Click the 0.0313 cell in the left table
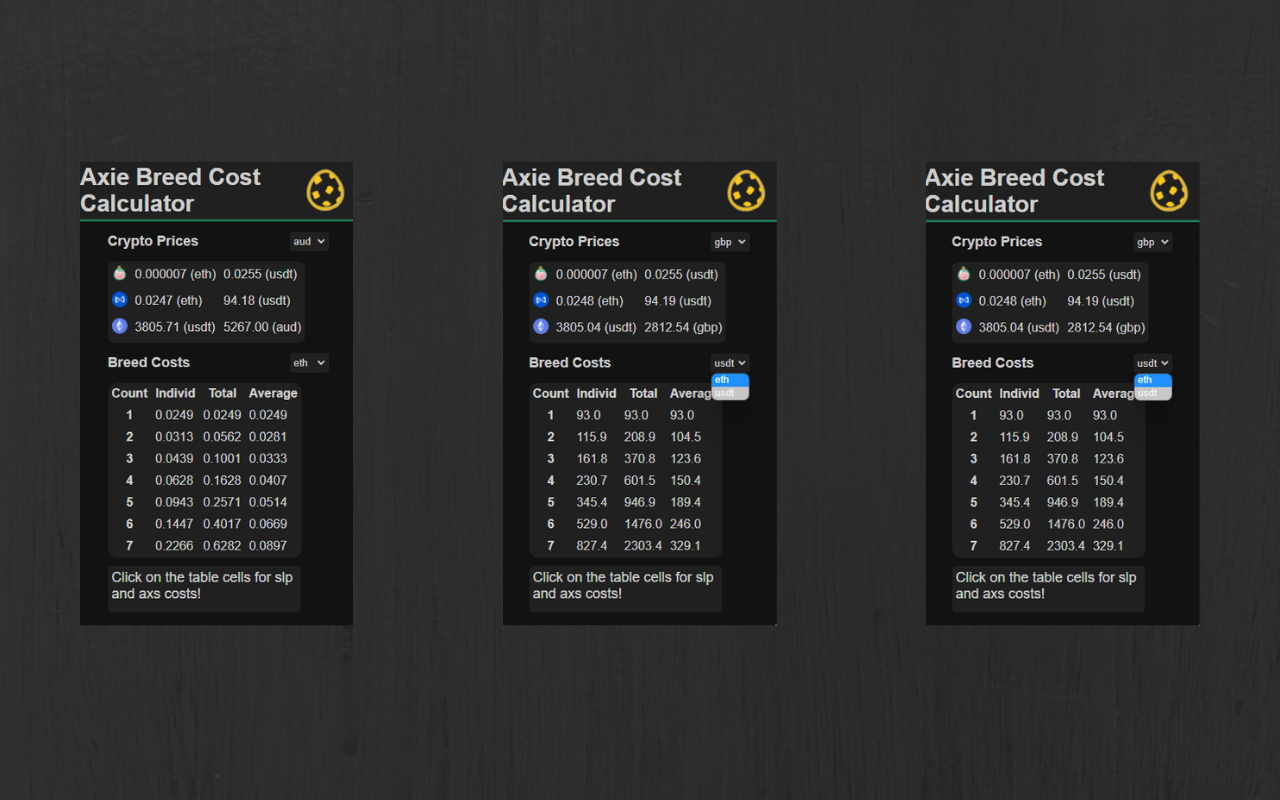Screen dimensions: 1280x800 tap(174, 437)
